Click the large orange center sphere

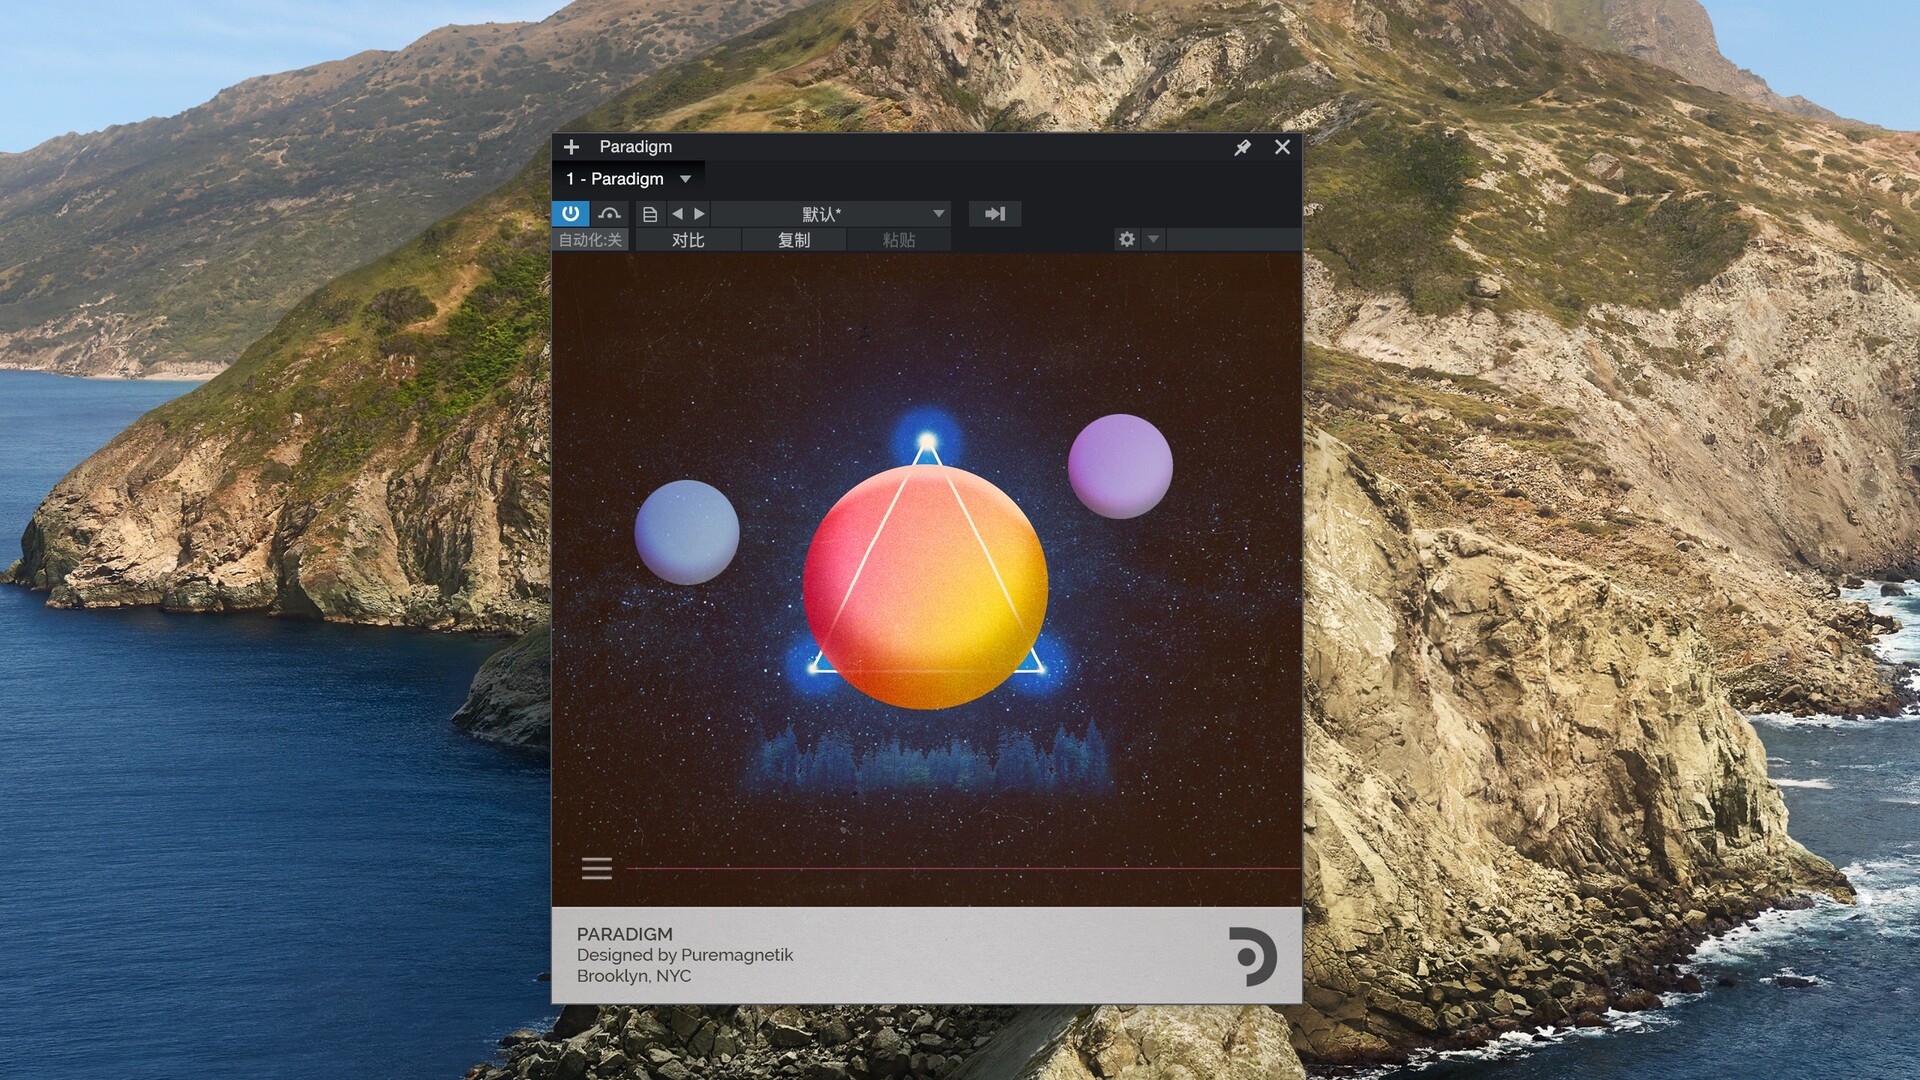925,587
